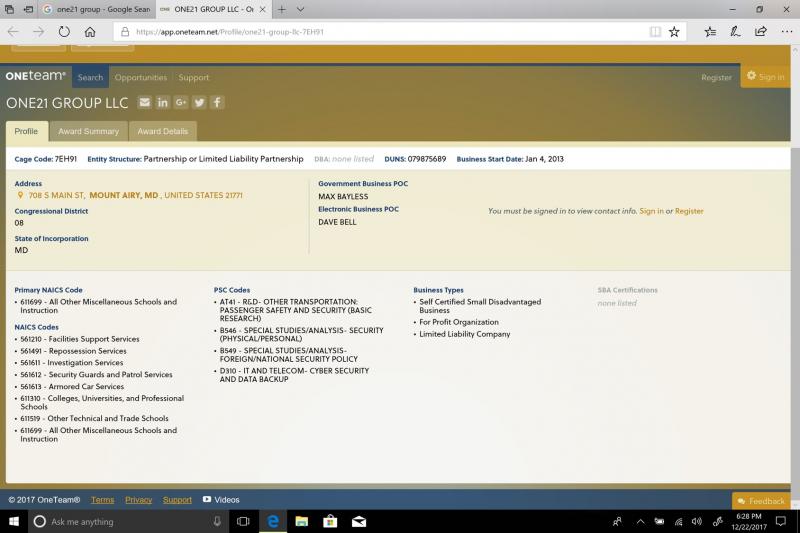This screenshot has width=800, height=533.
Task: Click the browser address bar URL
Action: (230, 32)
